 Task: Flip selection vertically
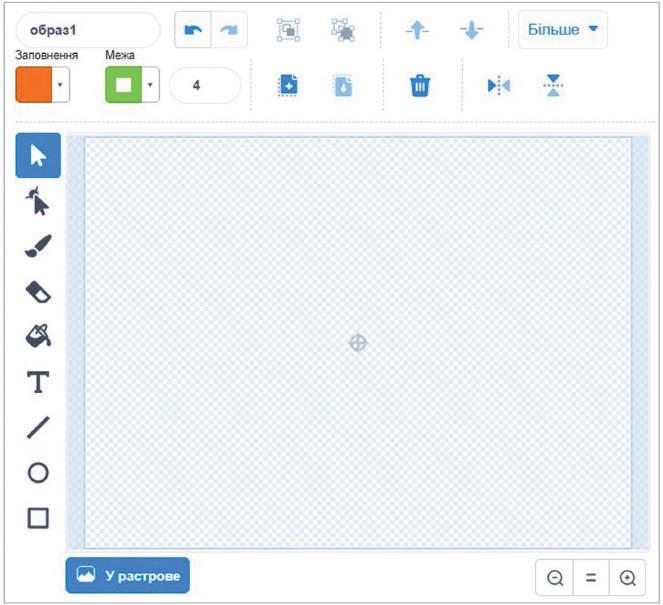pos(553,85)
